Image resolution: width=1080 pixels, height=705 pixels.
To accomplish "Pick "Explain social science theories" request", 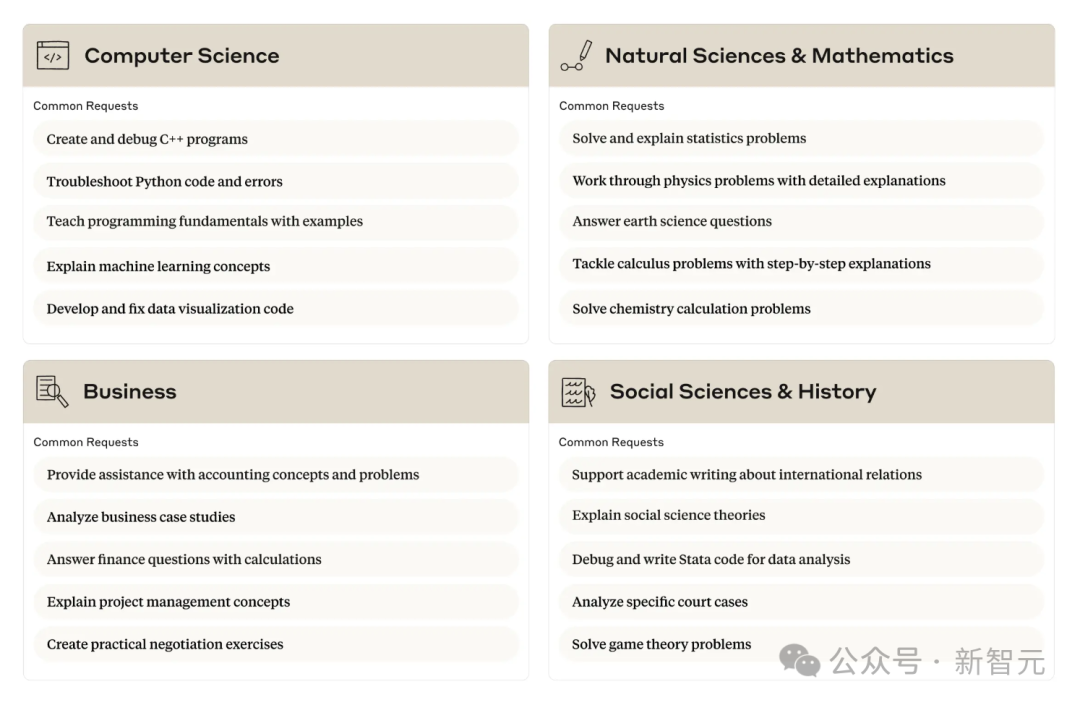I will pos(668,516).
